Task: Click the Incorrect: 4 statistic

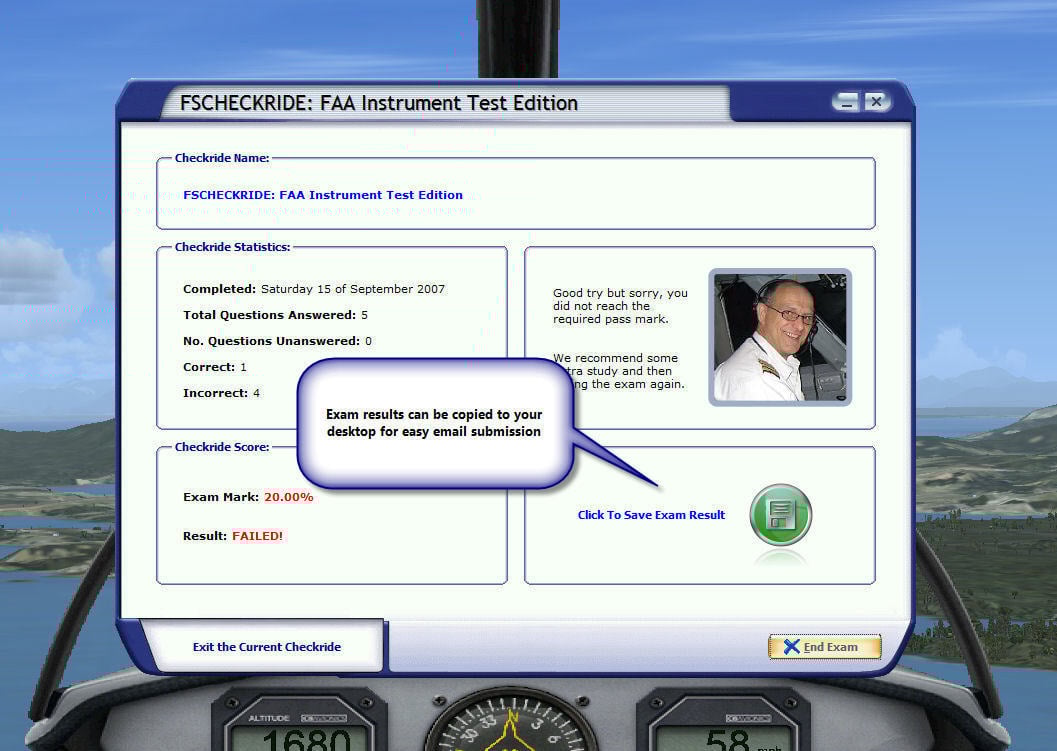Action: click(221, 393)
